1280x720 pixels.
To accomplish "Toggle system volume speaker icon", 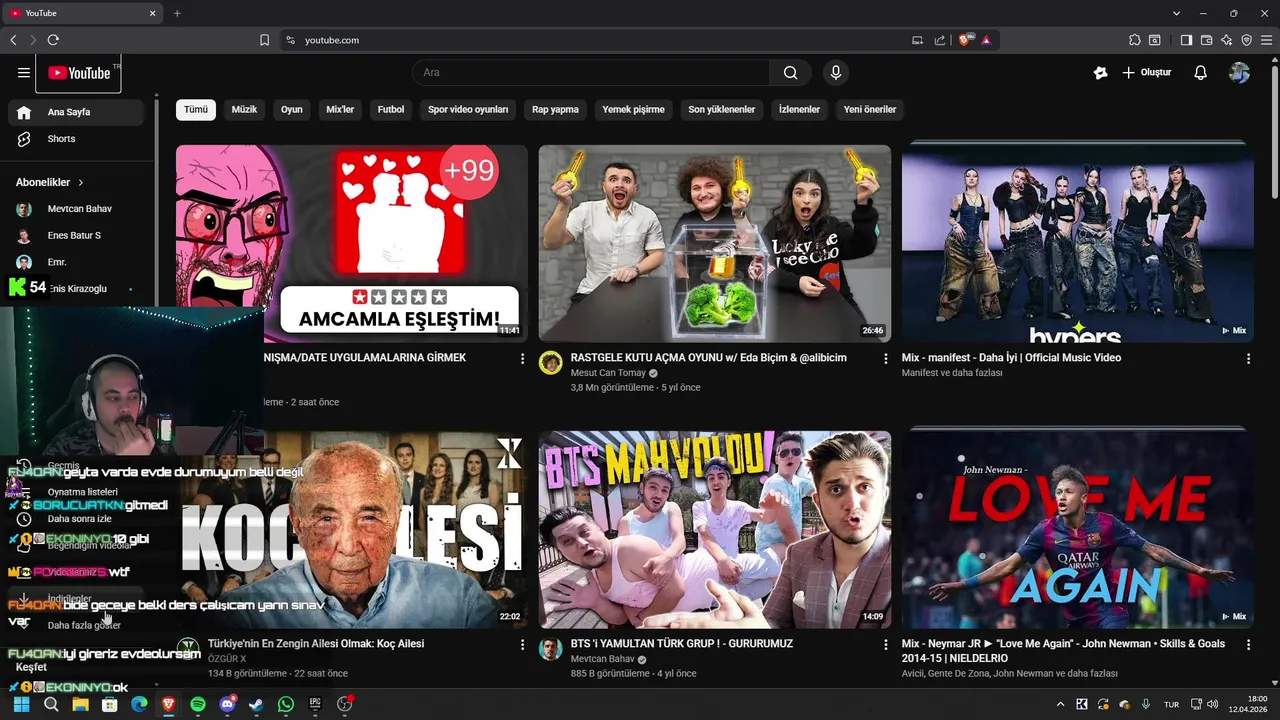I will (1212, 705).
